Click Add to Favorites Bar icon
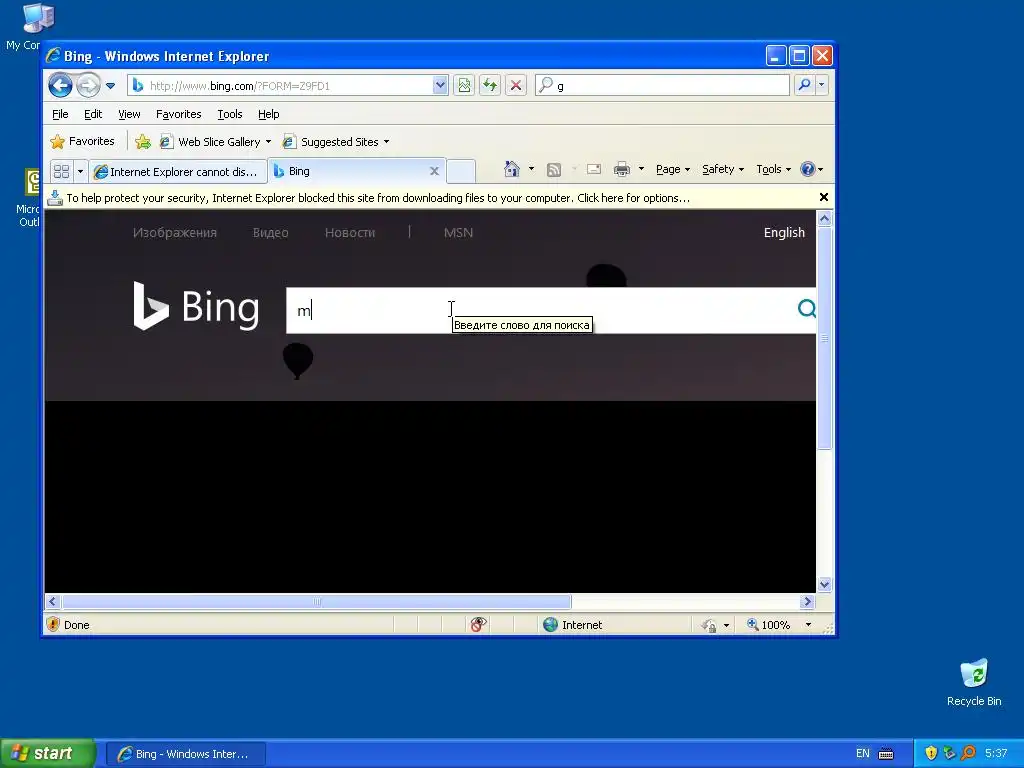The width and height of the screenshot is (1024, 768). coord(142,142)
